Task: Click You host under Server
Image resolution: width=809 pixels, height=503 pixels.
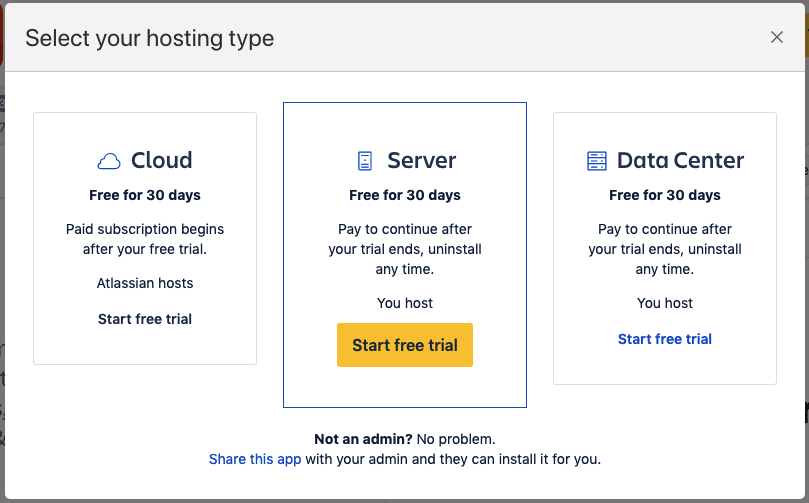Action: coord(405,303)
